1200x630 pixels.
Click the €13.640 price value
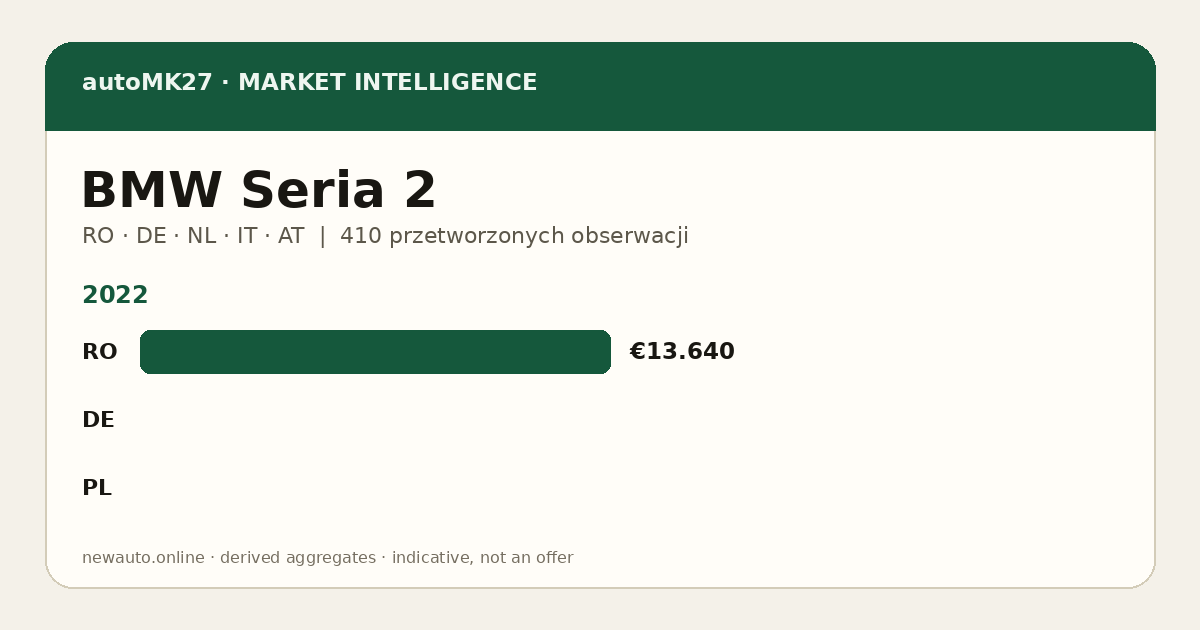click(682, 352)
